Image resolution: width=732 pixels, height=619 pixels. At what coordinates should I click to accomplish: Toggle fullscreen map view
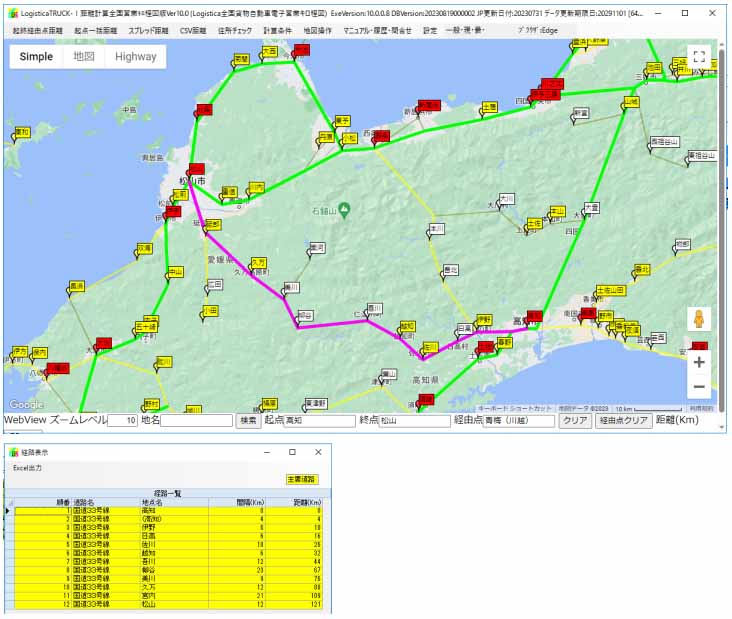click(x=699, y=56)
